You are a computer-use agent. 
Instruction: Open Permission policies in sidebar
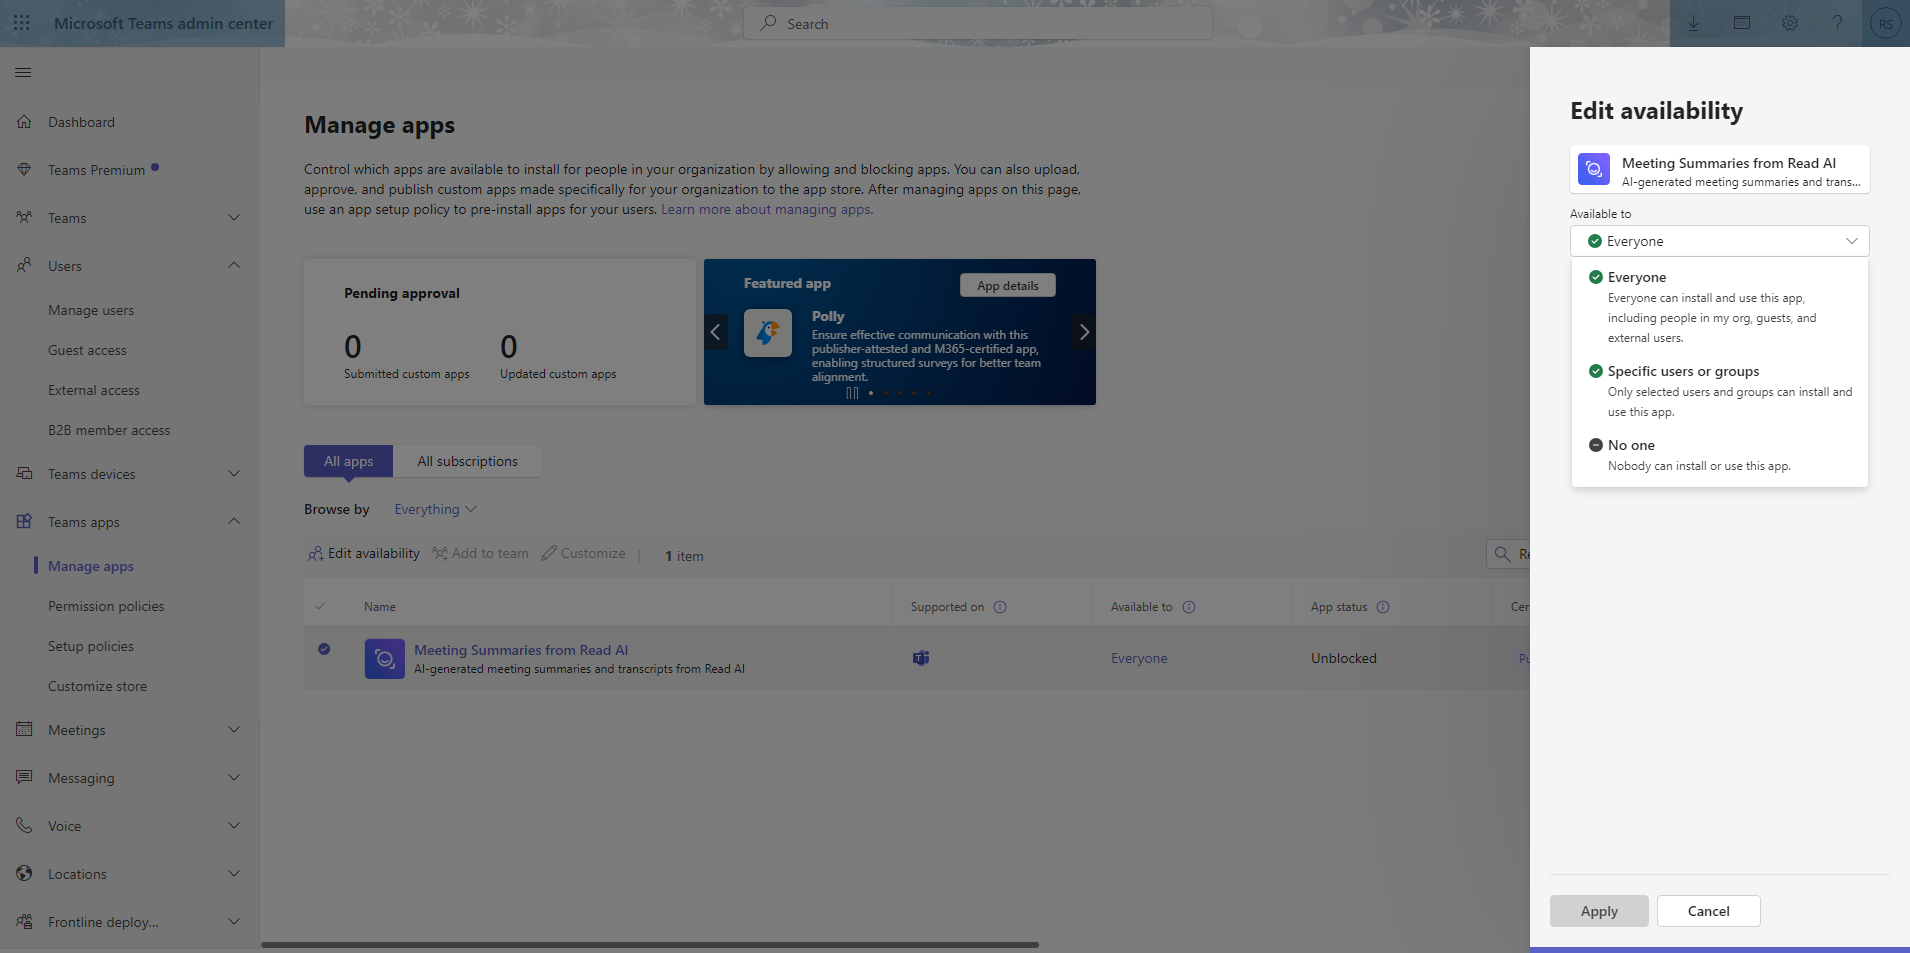pyautogui.click(x=106, y=606)
